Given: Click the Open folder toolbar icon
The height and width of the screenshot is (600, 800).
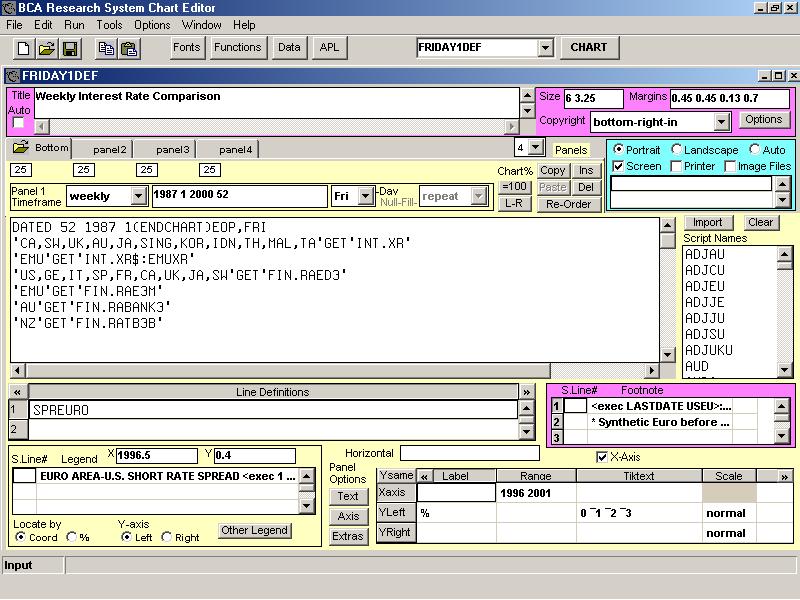Looking at the screenshot, I should tap(47, 48).
